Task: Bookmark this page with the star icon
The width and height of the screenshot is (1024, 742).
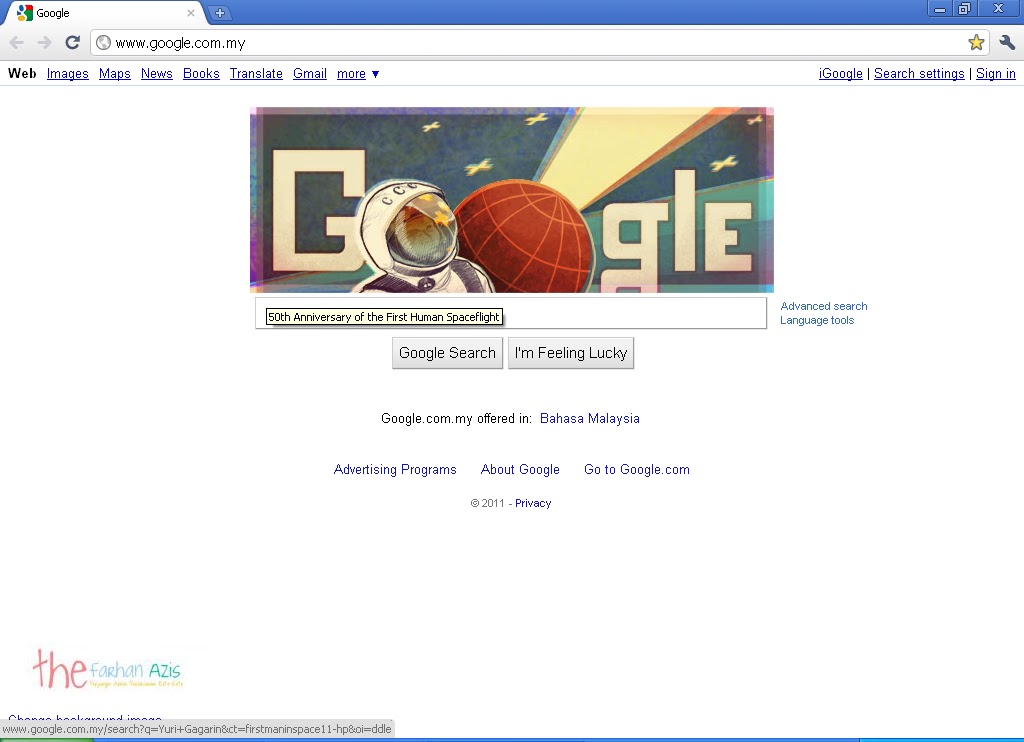Action: [976, 42]
